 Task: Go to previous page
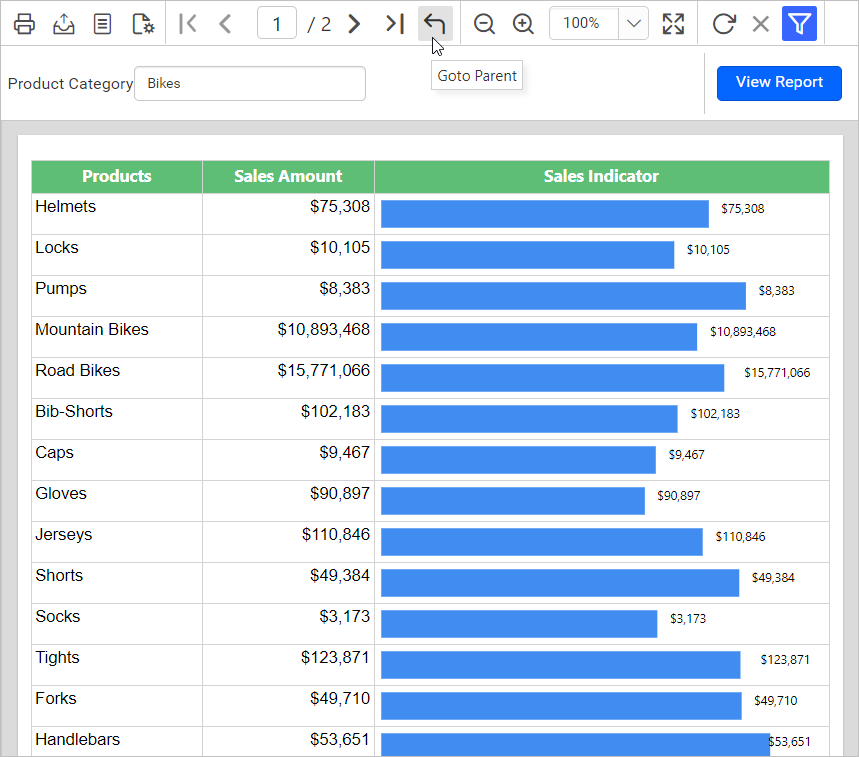coord(225,24)
